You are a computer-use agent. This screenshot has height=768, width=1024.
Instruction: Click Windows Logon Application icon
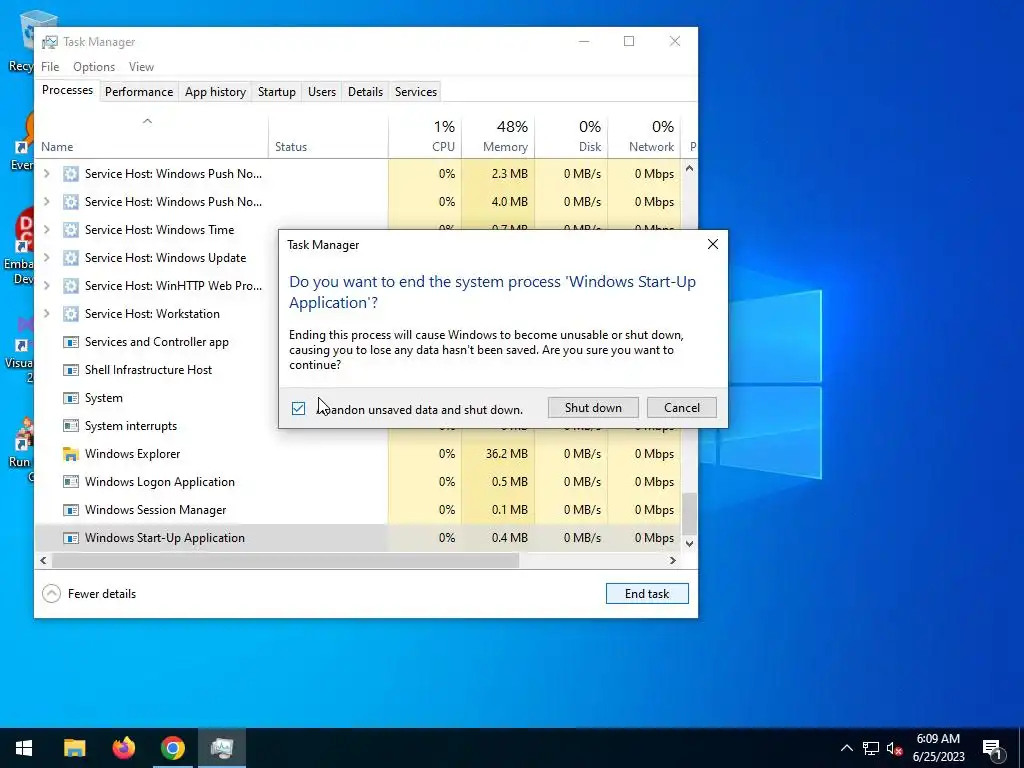pyautogui.click(x=71, y=482)
